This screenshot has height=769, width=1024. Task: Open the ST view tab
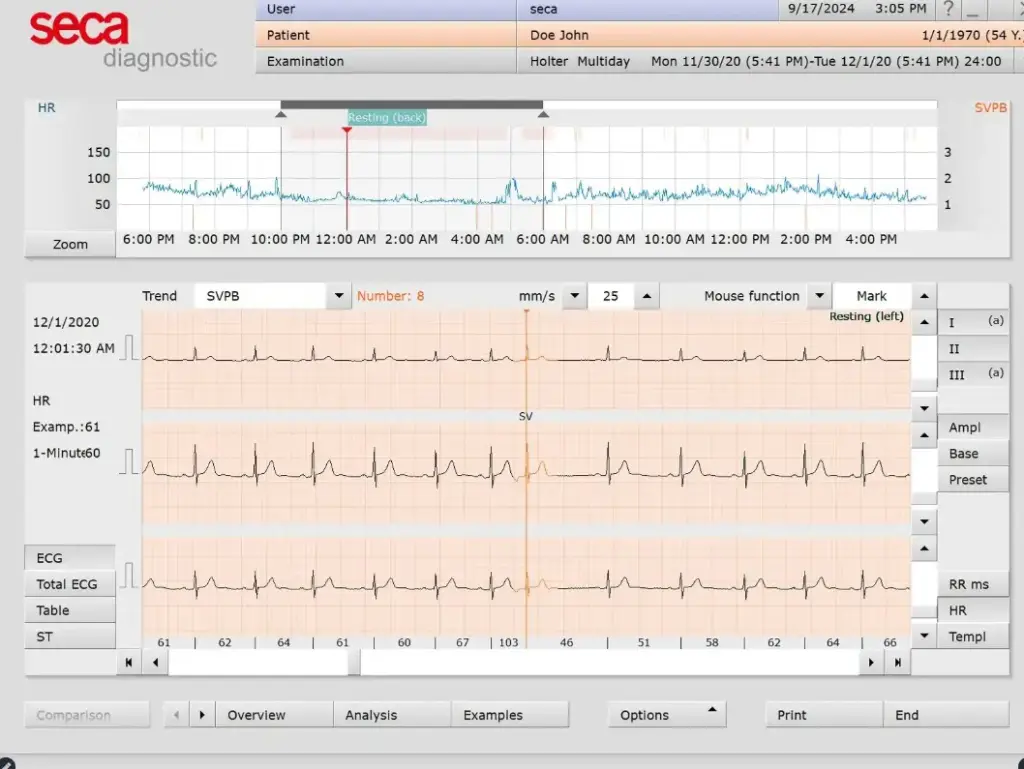[x=69, y=636]
